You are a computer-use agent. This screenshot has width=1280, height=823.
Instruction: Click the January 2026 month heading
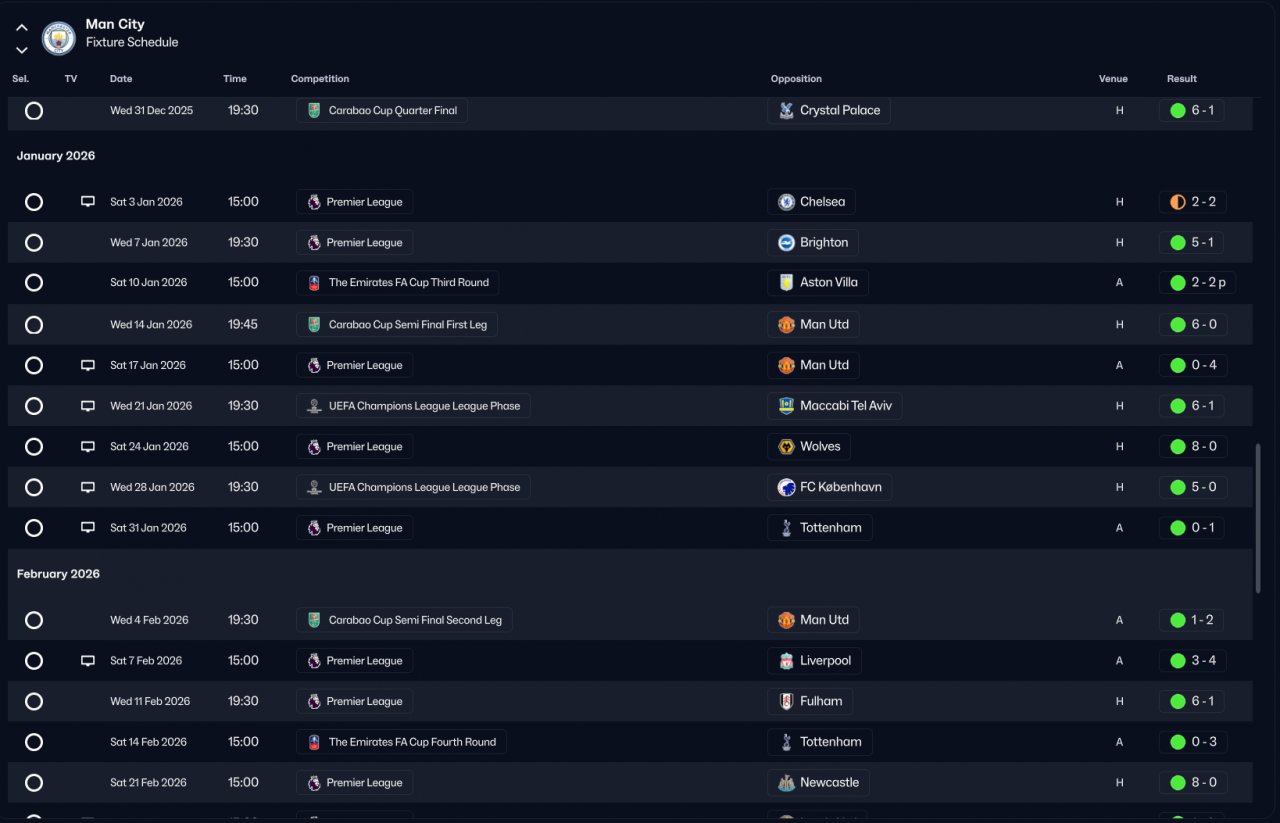[56, 156]
